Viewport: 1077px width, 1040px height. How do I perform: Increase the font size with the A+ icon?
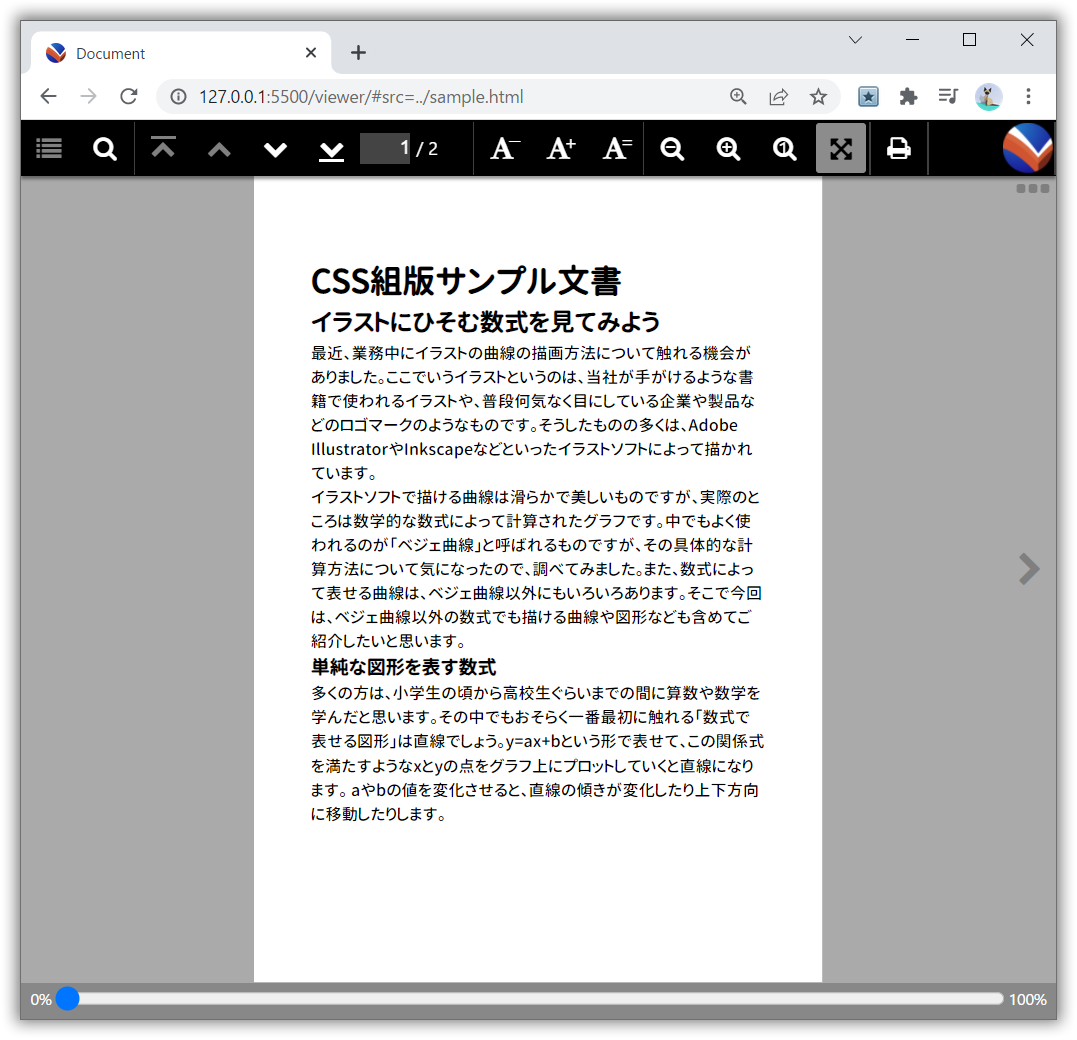tap(560, 148)
